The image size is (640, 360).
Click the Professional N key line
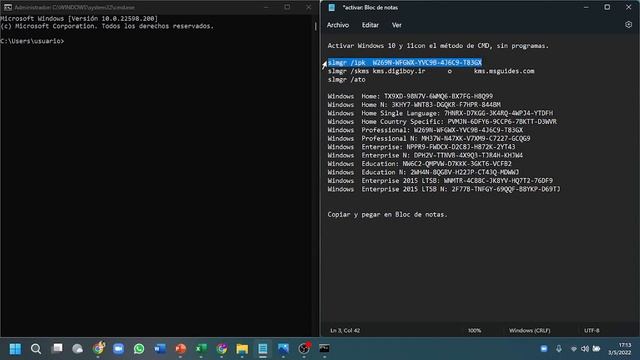click(429, 138)
